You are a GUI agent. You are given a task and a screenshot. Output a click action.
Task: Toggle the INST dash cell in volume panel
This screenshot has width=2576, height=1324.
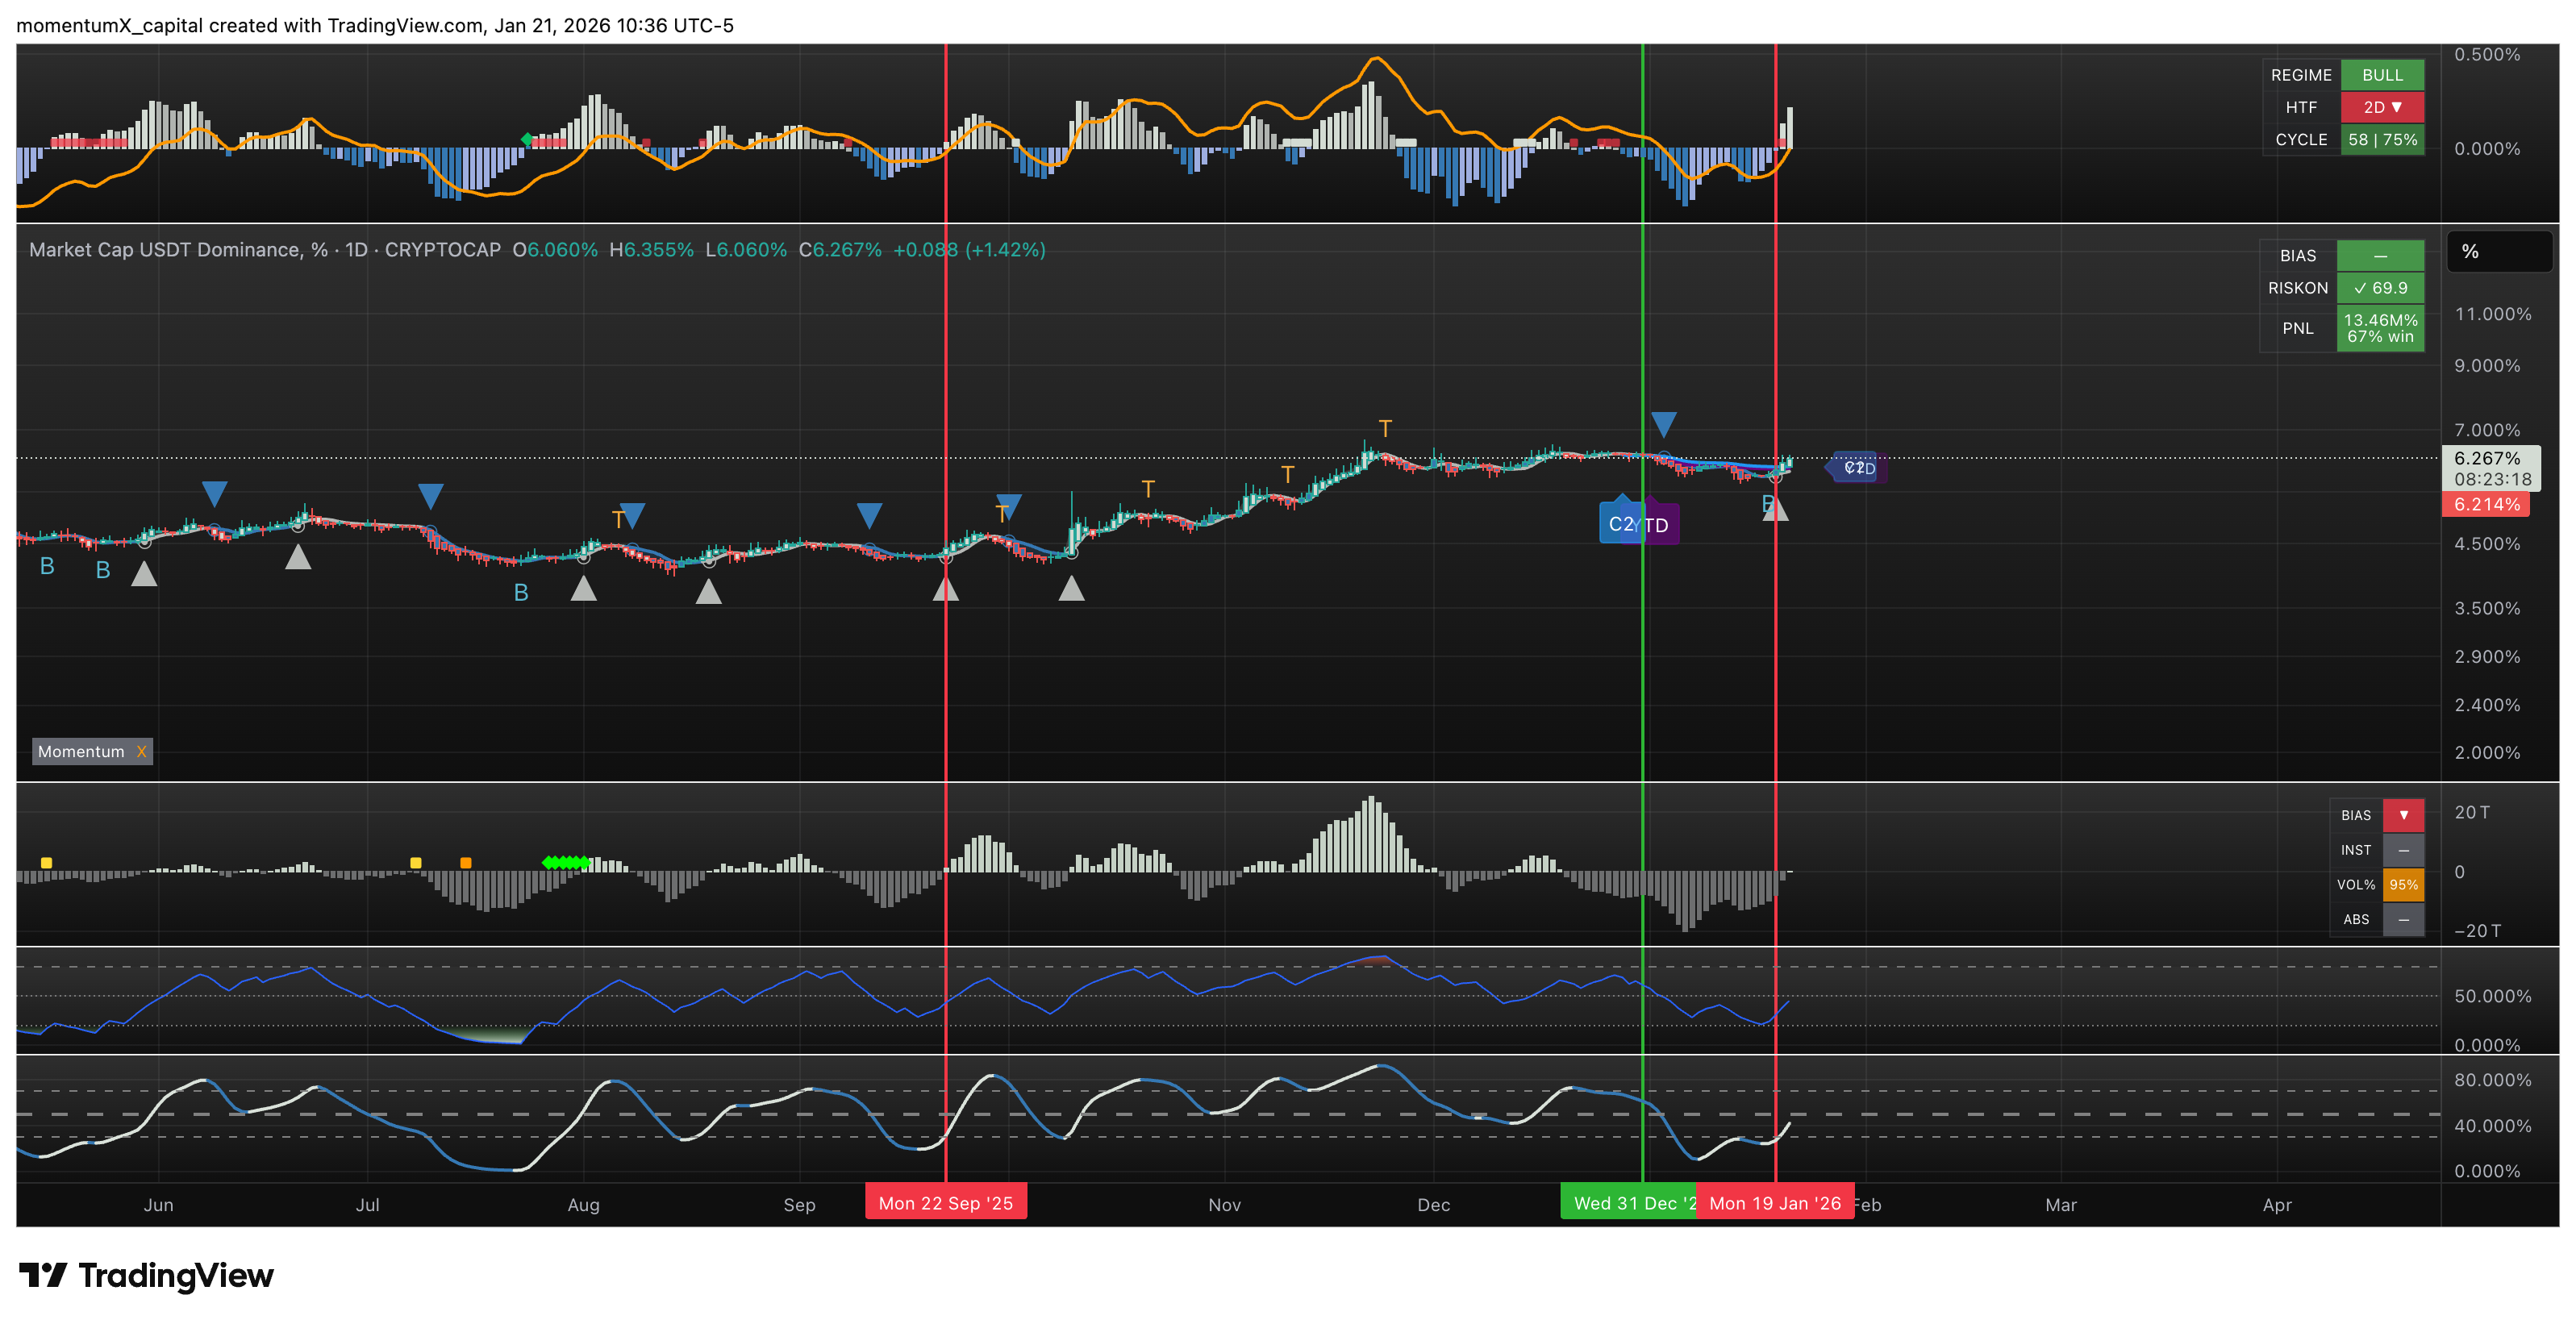click(2403, 850)
